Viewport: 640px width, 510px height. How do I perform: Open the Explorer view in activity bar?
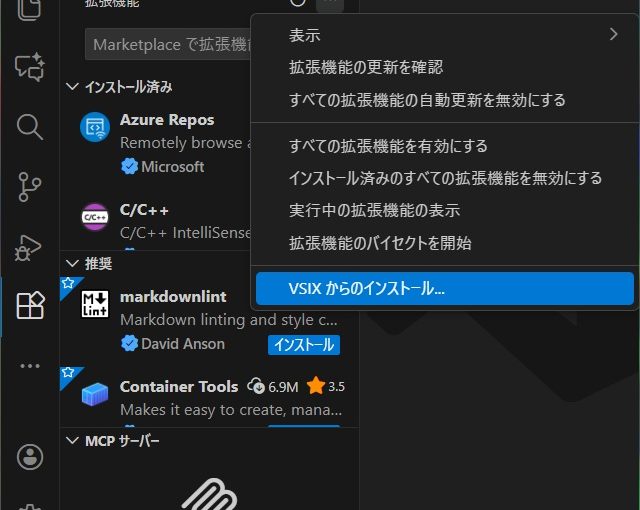point(29,9)
